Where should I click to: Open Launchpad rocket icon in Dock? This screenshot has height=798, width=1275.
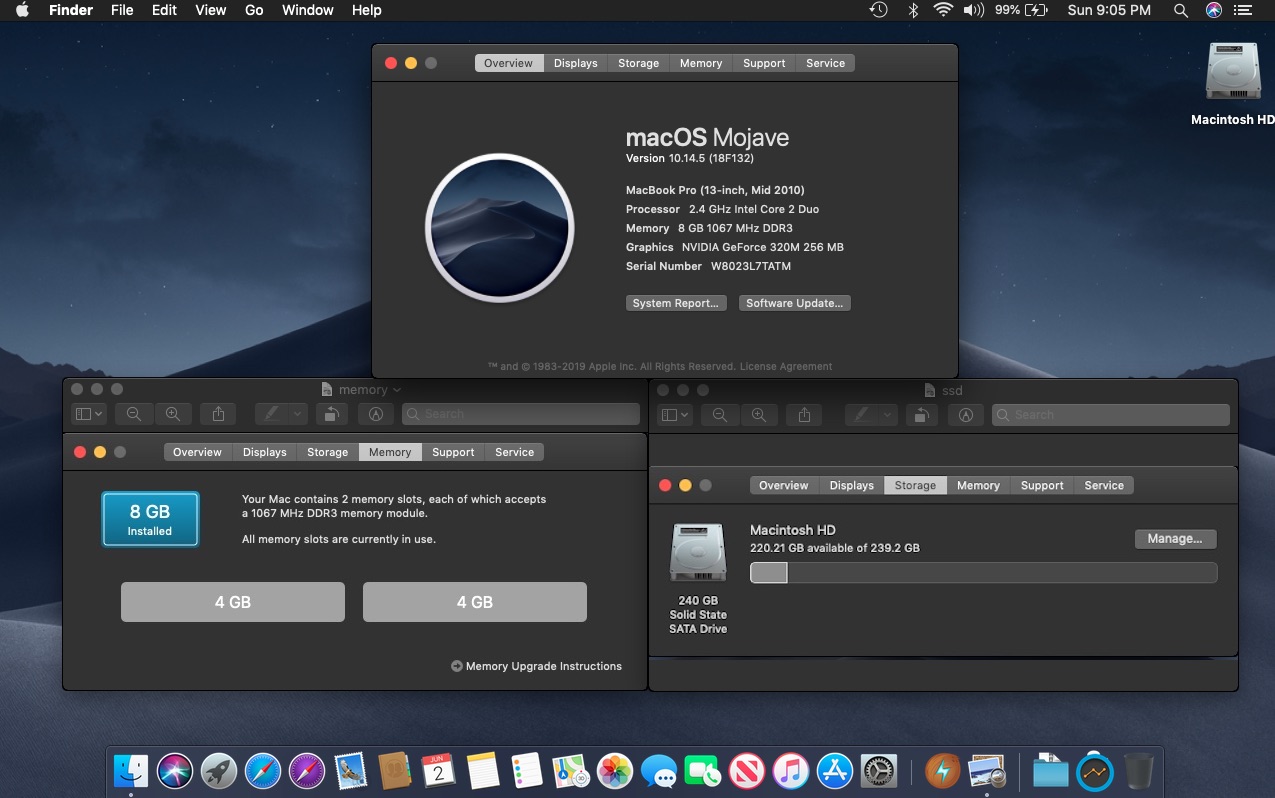pyautogui.click(x=219, y=770)
